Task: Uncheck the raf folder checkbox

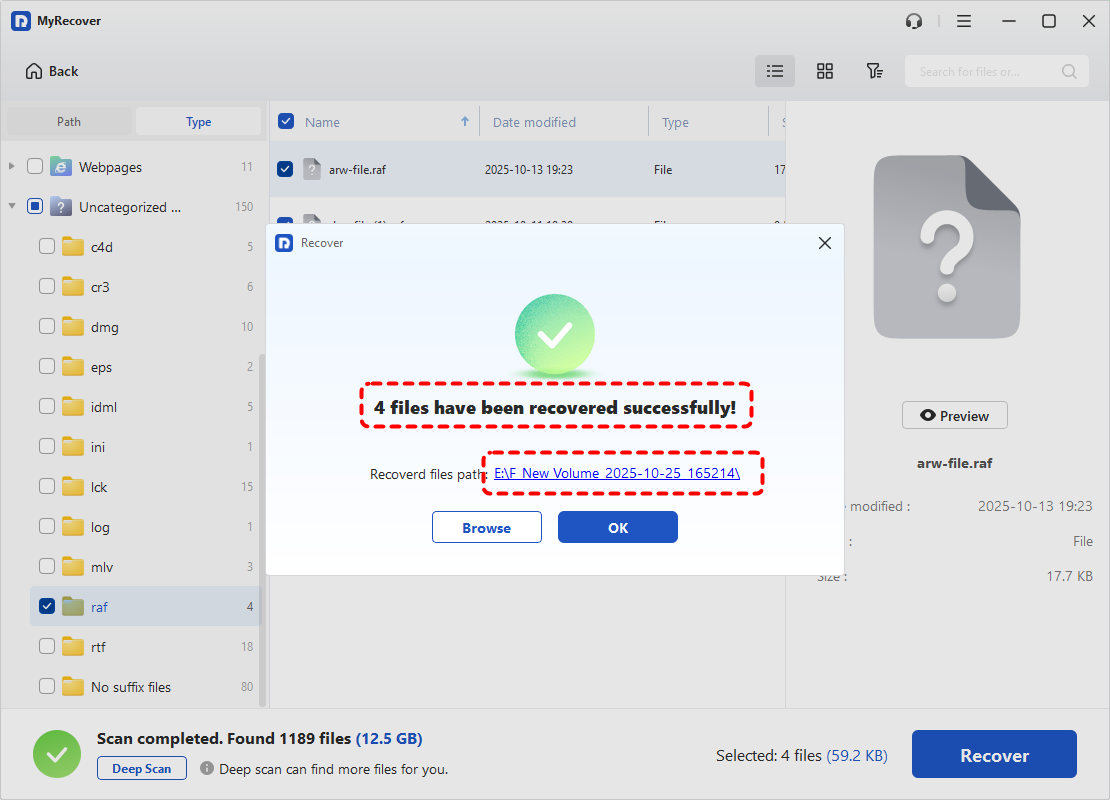Action: pos(47,606)
